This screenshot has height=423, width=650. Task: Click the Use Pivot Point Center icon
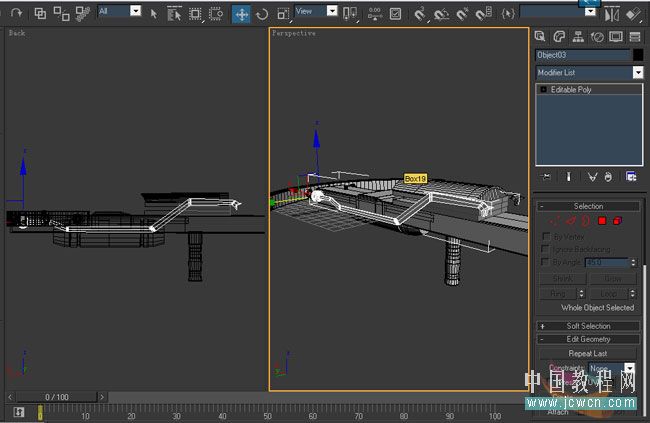pos(349,14)
